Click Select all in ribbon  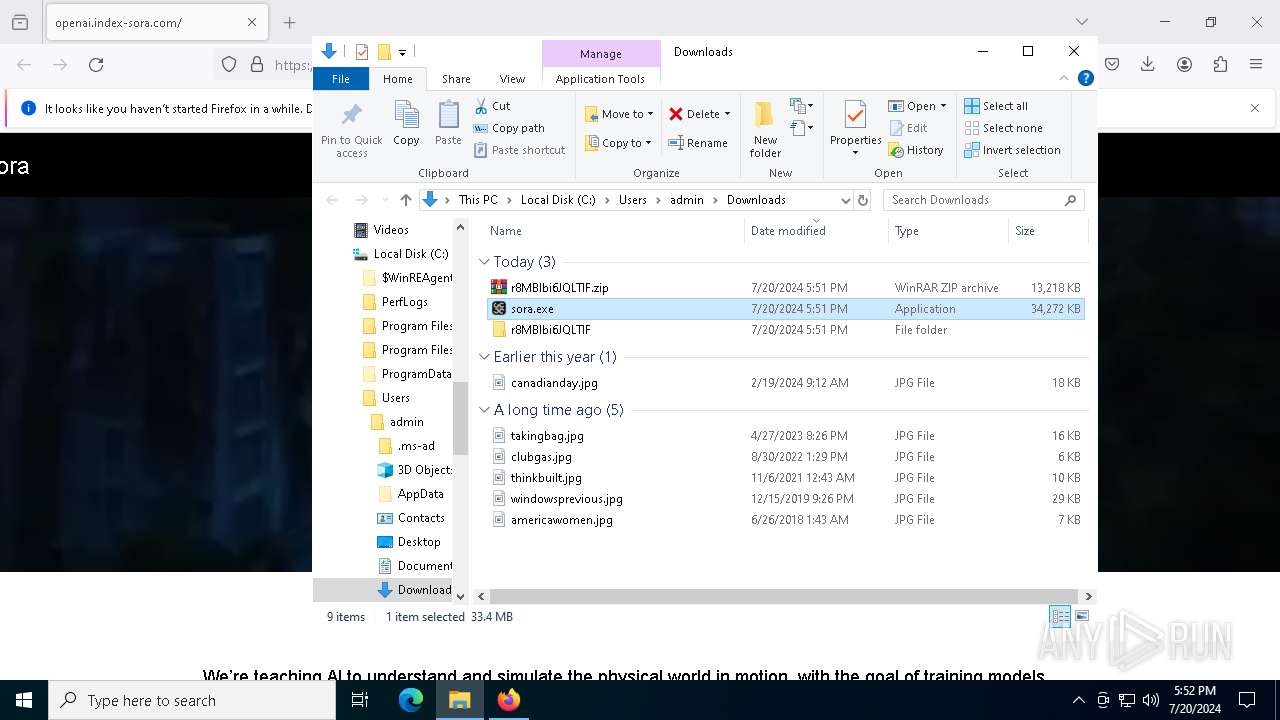point(996,106)
